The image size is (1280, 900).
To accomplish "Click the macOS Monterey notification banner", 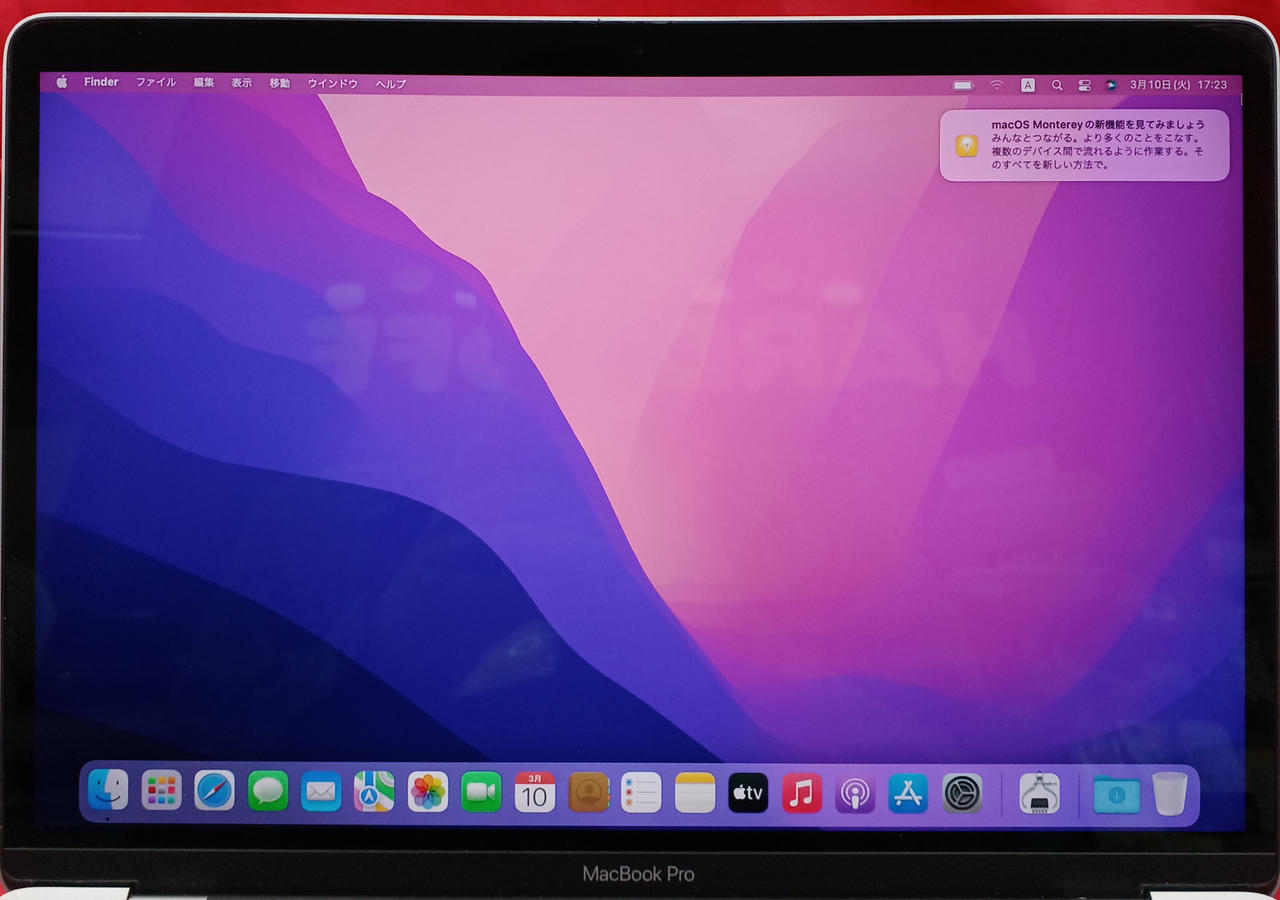I will (x=1084, y=146).
